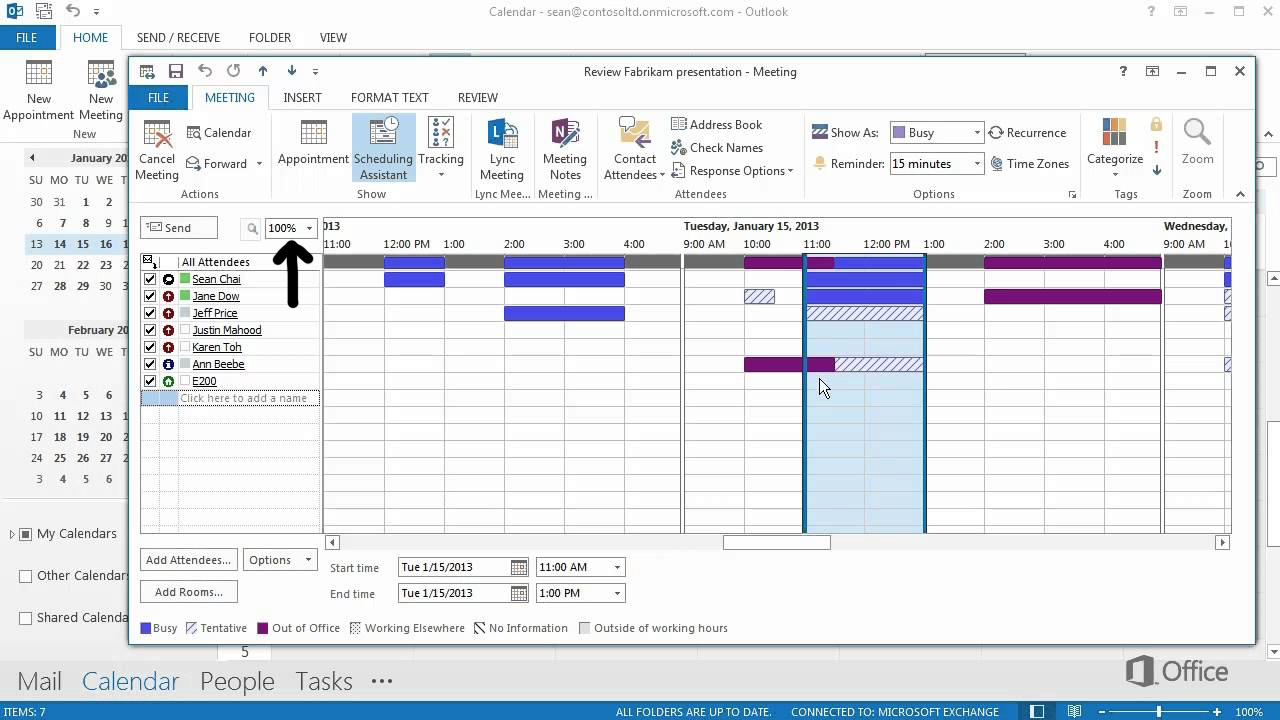Viewport: 1280px width, 720px height.
Task: Switch to the FORMAT TEXT tab
Action: [x=389, y=98]
